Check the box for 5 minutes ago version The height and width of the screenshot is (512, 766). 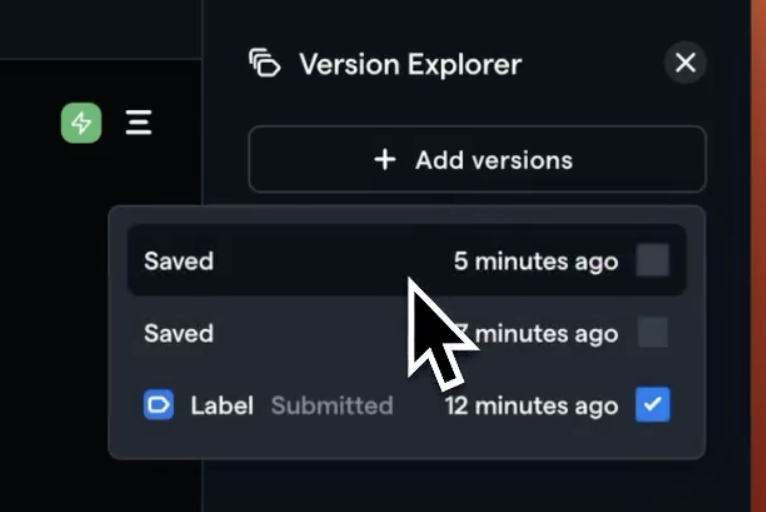coord(653,260)
